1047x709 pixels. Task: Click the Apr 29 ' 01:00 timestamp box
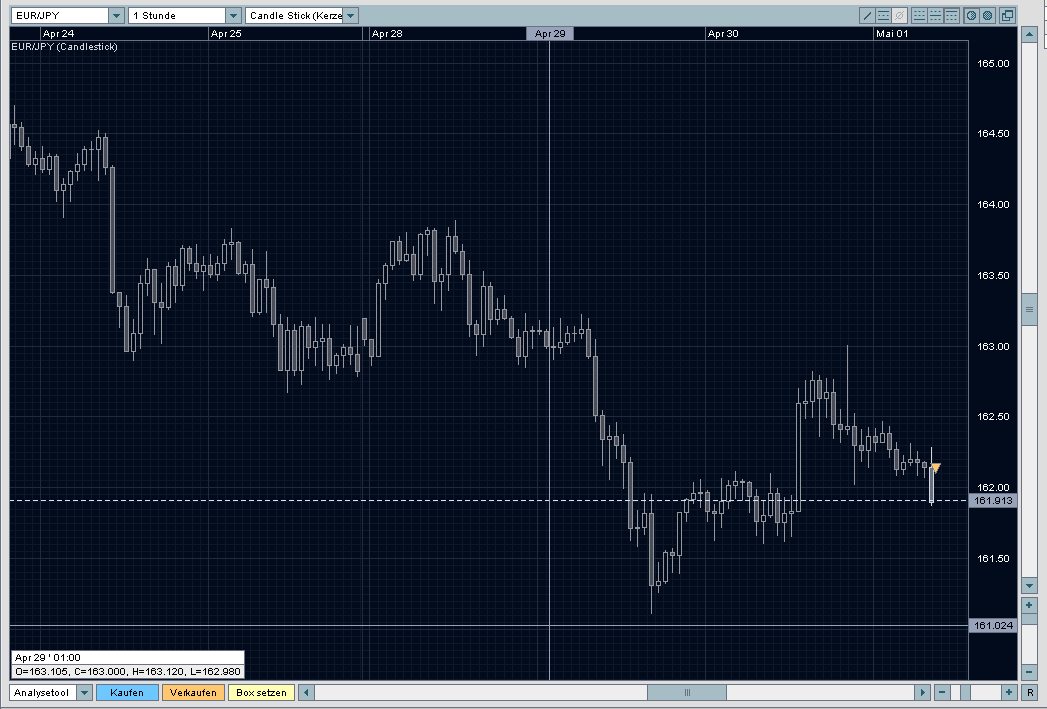[128, 658]
